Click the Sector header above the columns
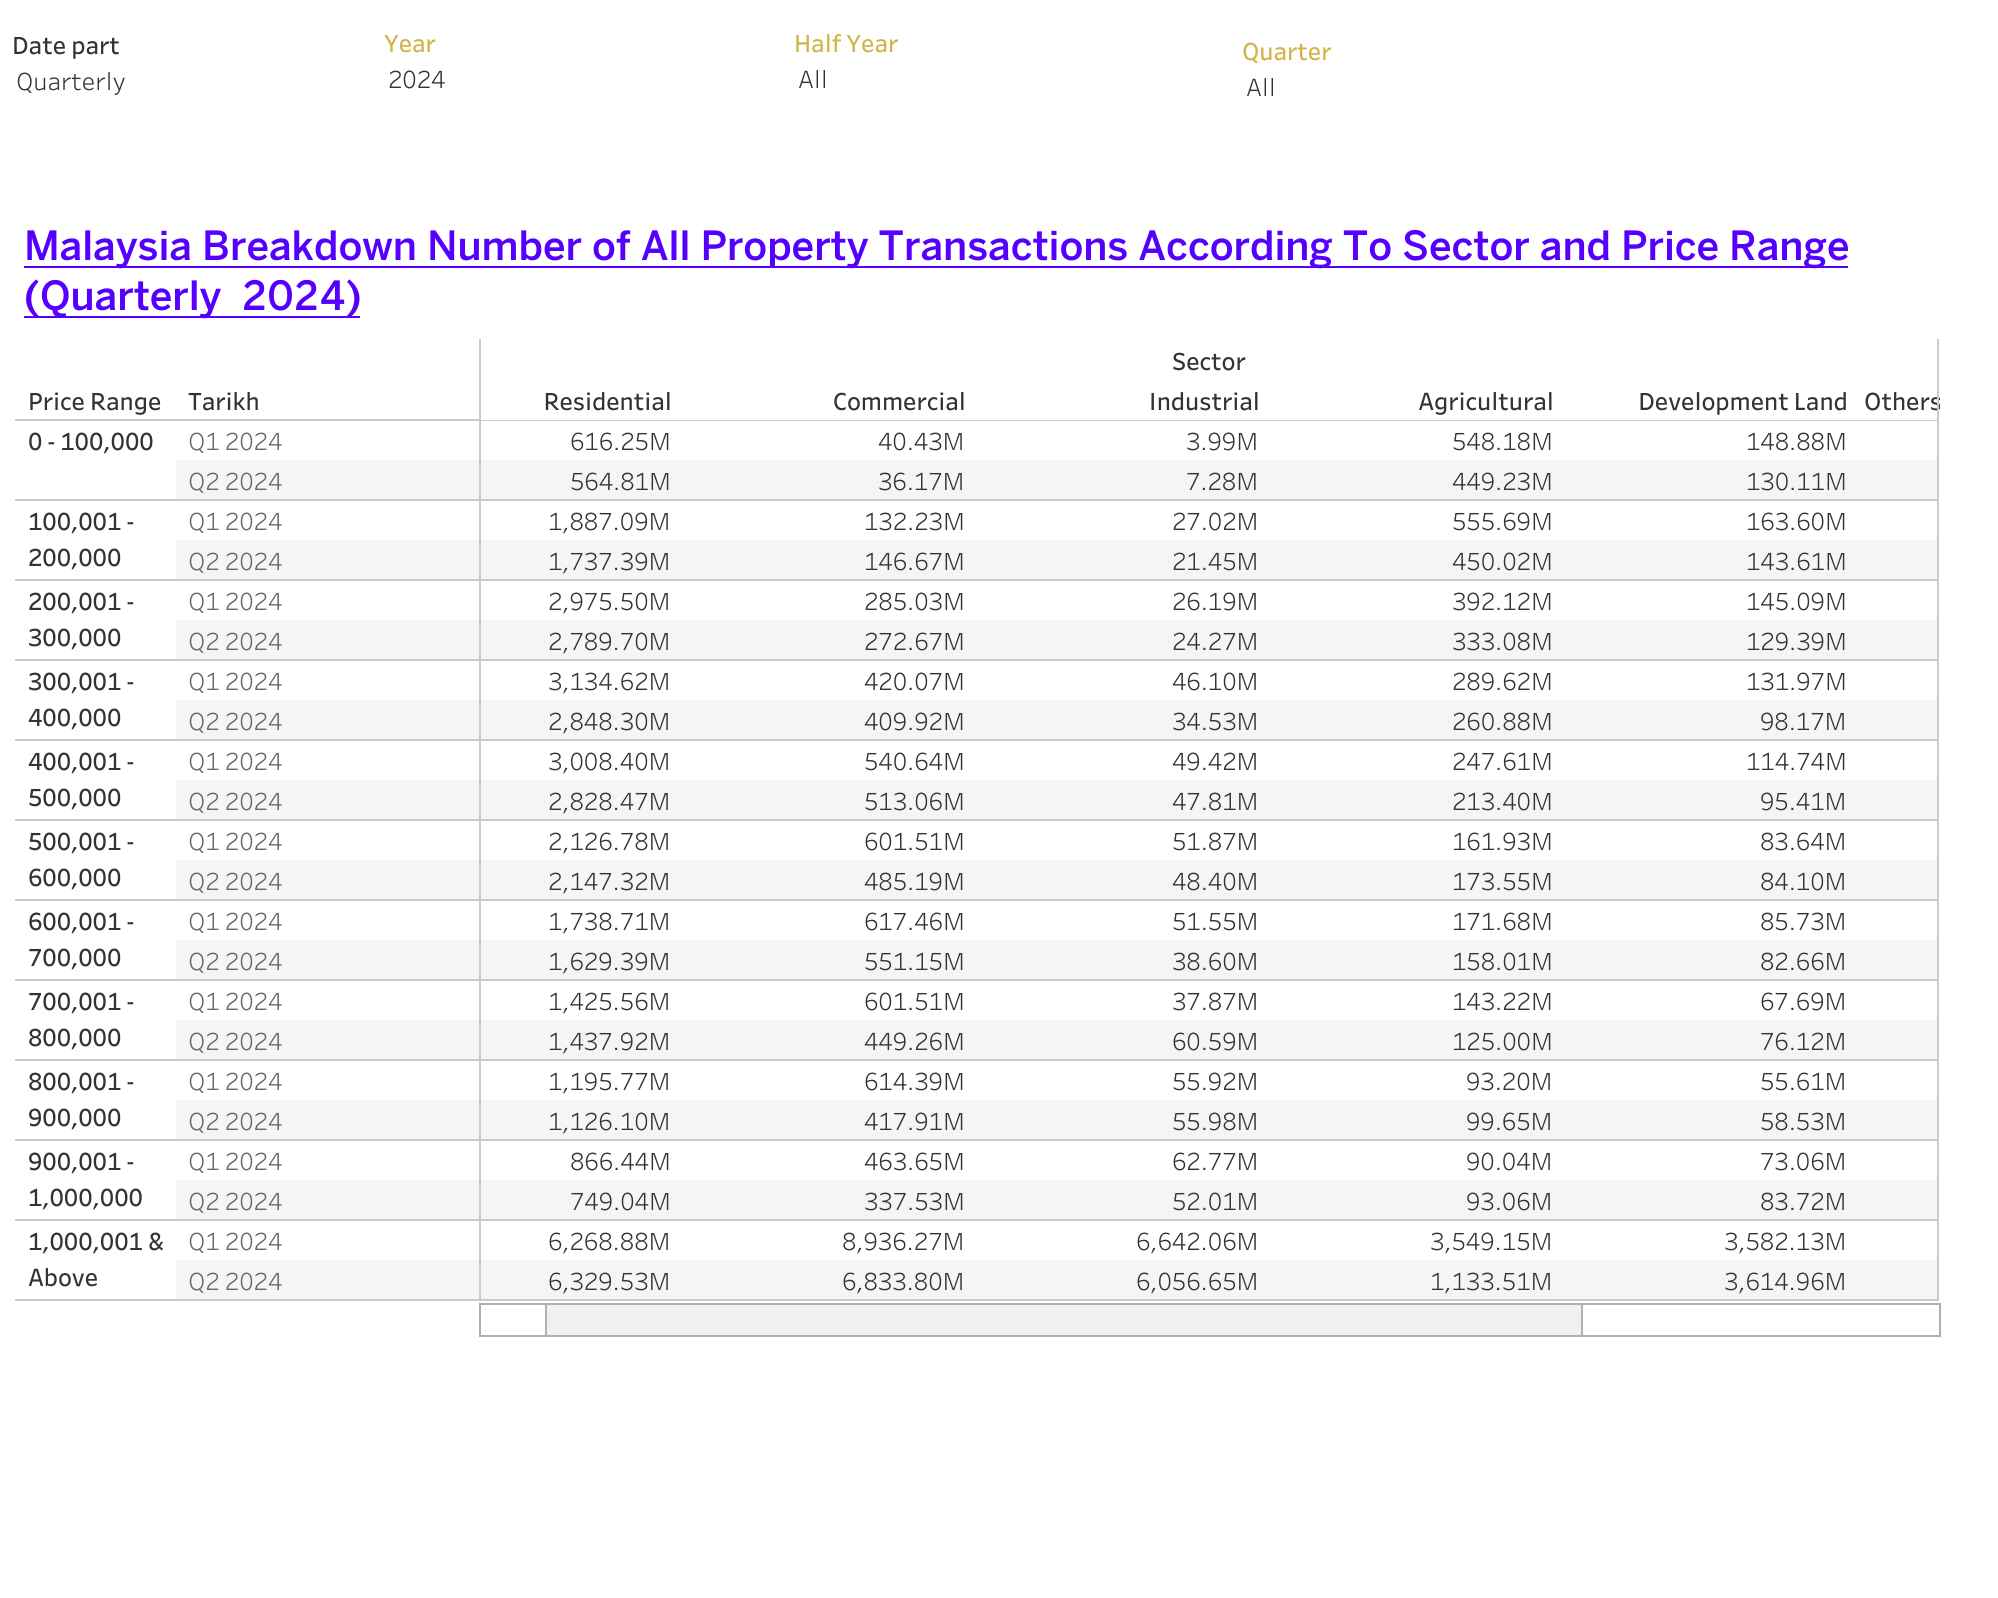The width and height of the screenshot is (1998, 1598). coord(1207,362)
